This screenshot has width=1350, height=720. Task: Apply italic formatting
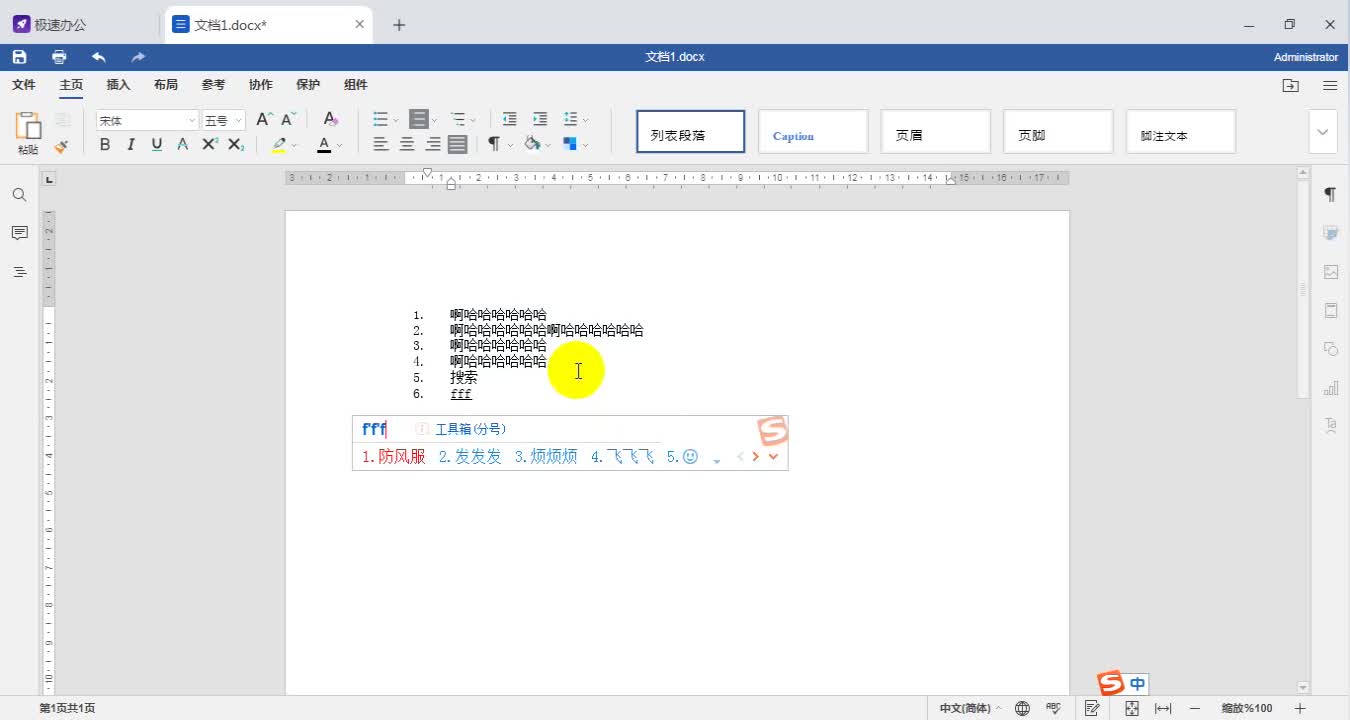[131, 144]
